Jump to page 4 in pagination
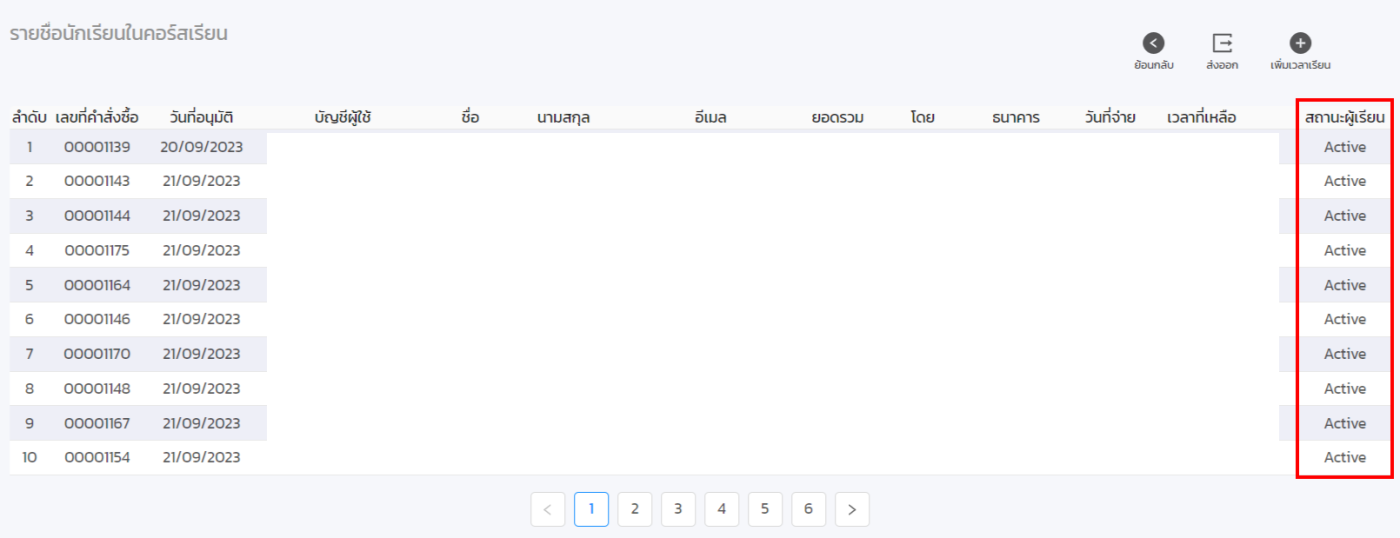This screenshot has width=1400, height=538. pyautogui.click(x=721, y=509)
